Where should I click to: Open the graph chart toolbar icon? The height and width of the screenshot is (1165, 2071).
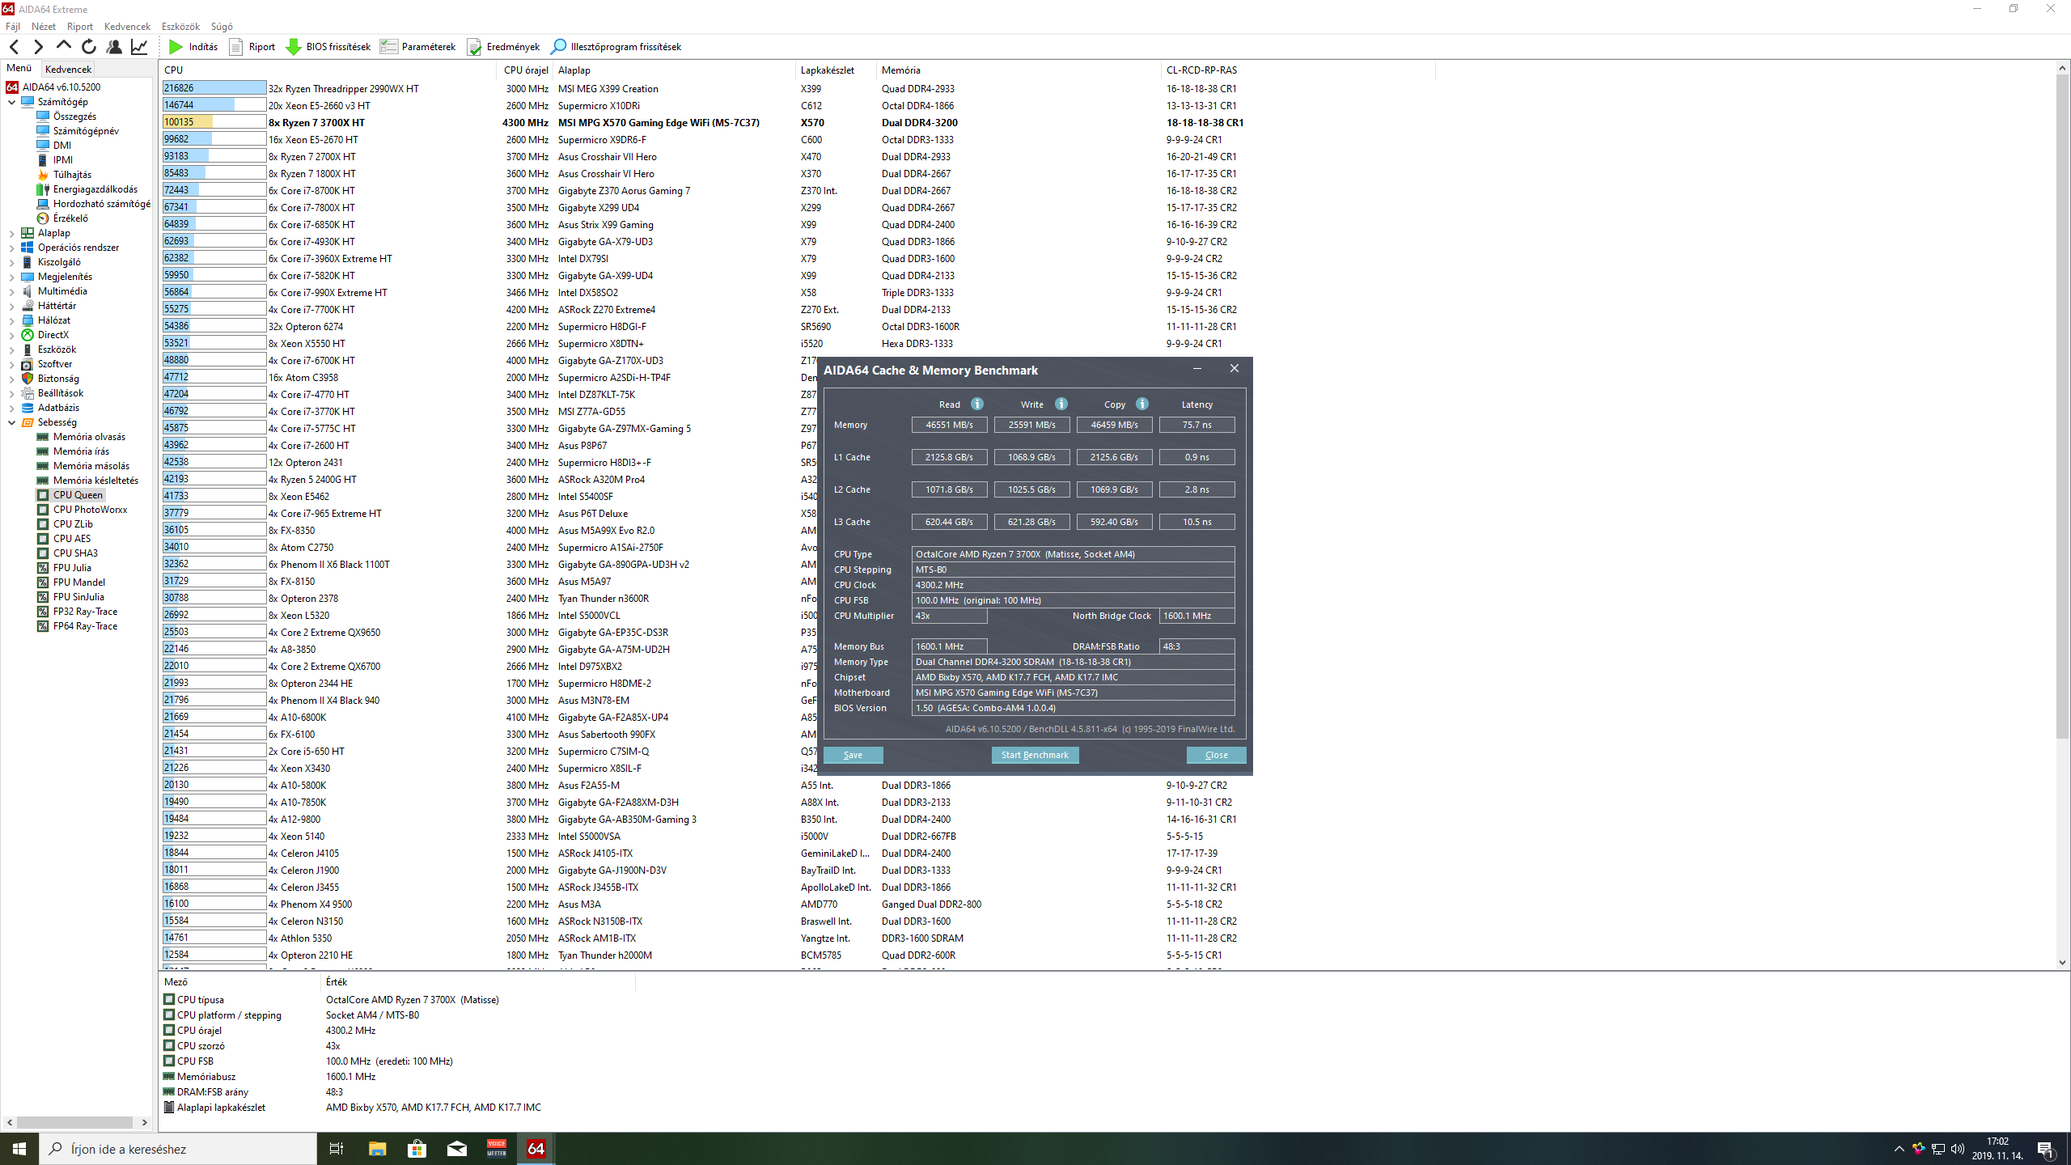139,47
